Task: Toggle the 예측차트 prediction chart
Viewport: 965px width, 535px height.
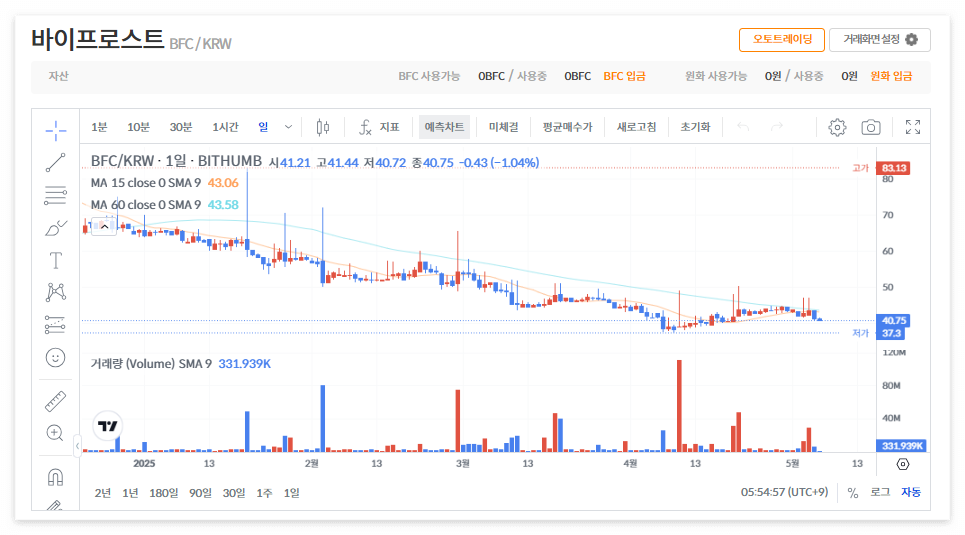Action: 444,127
